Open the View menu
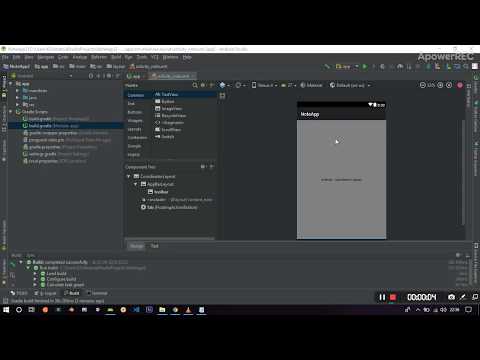This screenshot has width=480, height=360. point(29,57)
